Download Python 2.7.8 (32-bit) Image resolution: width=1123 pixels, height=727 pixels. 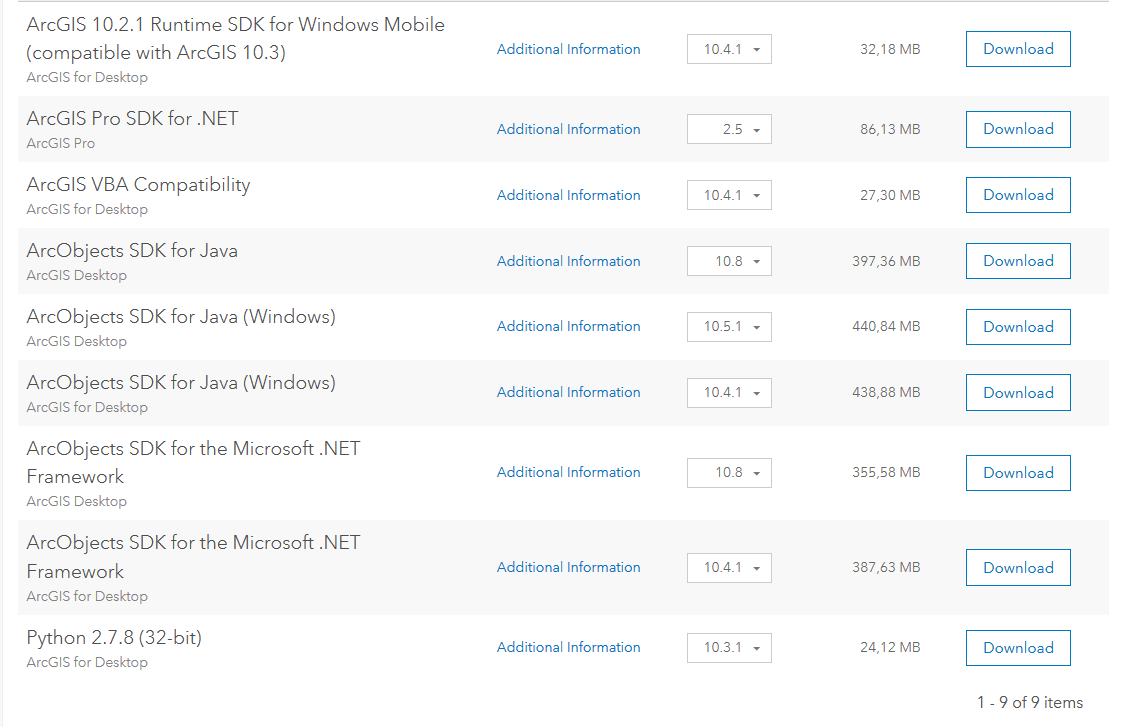point(1018,648)
